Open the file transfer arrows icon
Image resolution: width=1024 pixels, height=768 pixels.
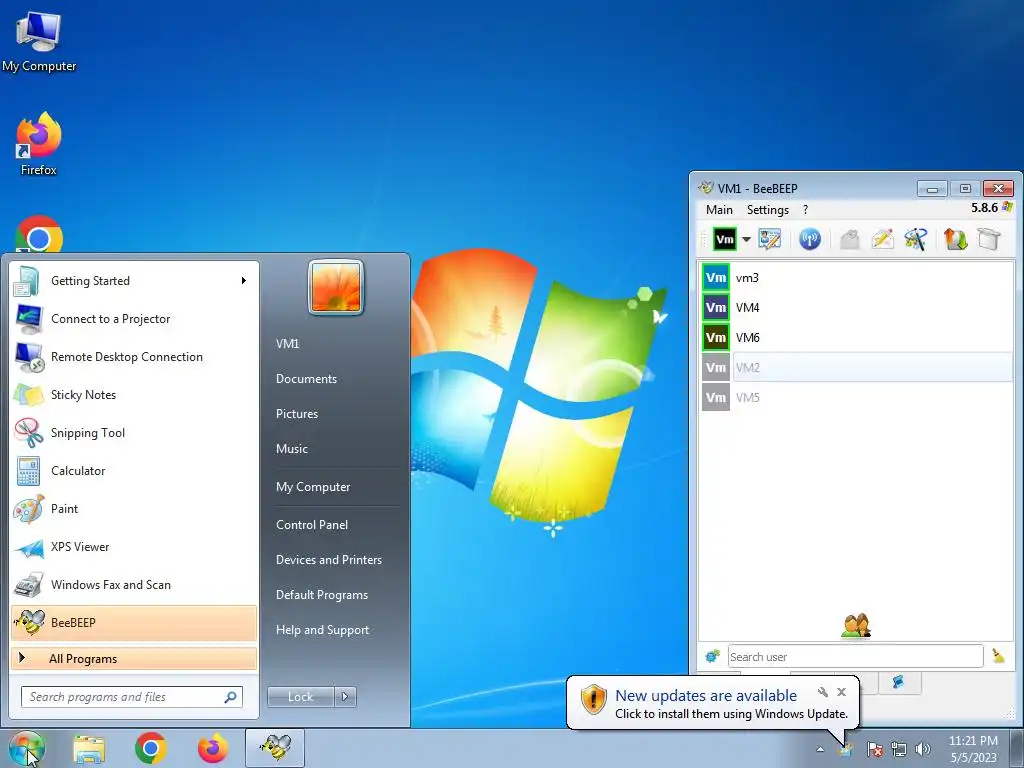955,239
